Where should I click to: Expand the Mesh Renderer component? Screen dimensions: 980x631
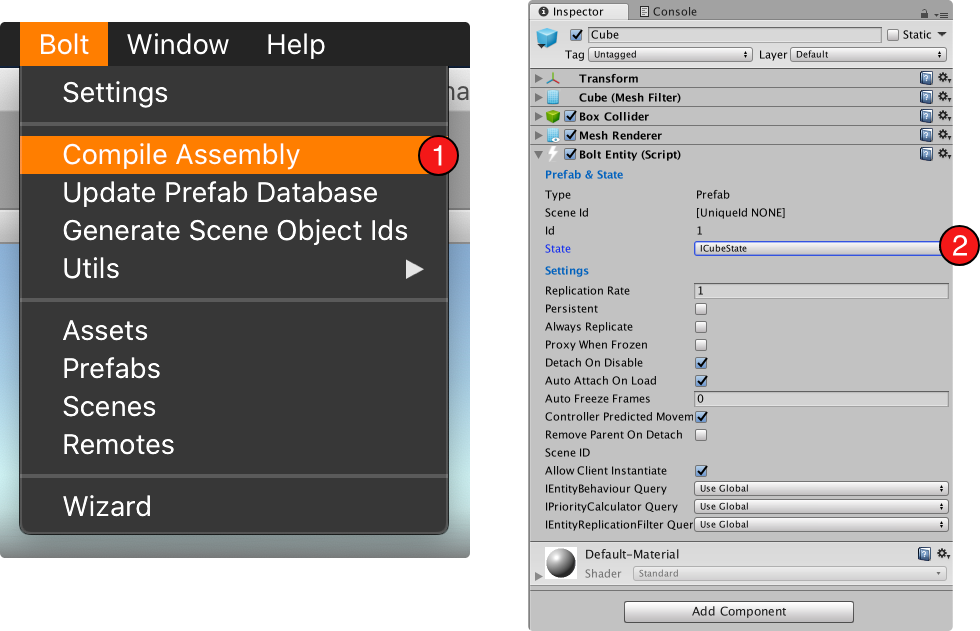point(538,135)
